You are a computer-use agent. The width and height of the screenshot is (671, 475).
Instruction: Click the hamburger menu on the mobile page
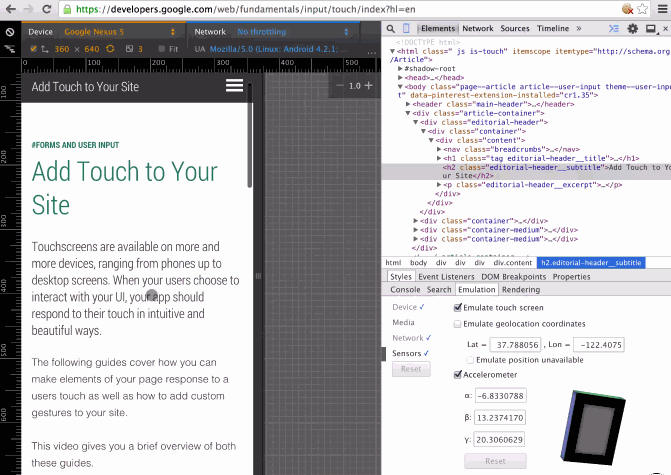[234, 86]
